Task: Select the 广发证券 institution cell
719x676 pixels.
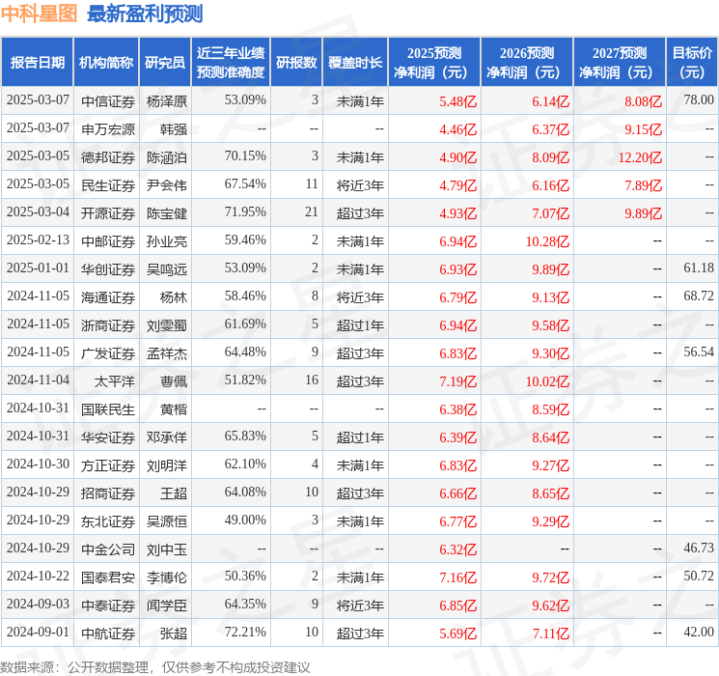Action: point(108,353)
